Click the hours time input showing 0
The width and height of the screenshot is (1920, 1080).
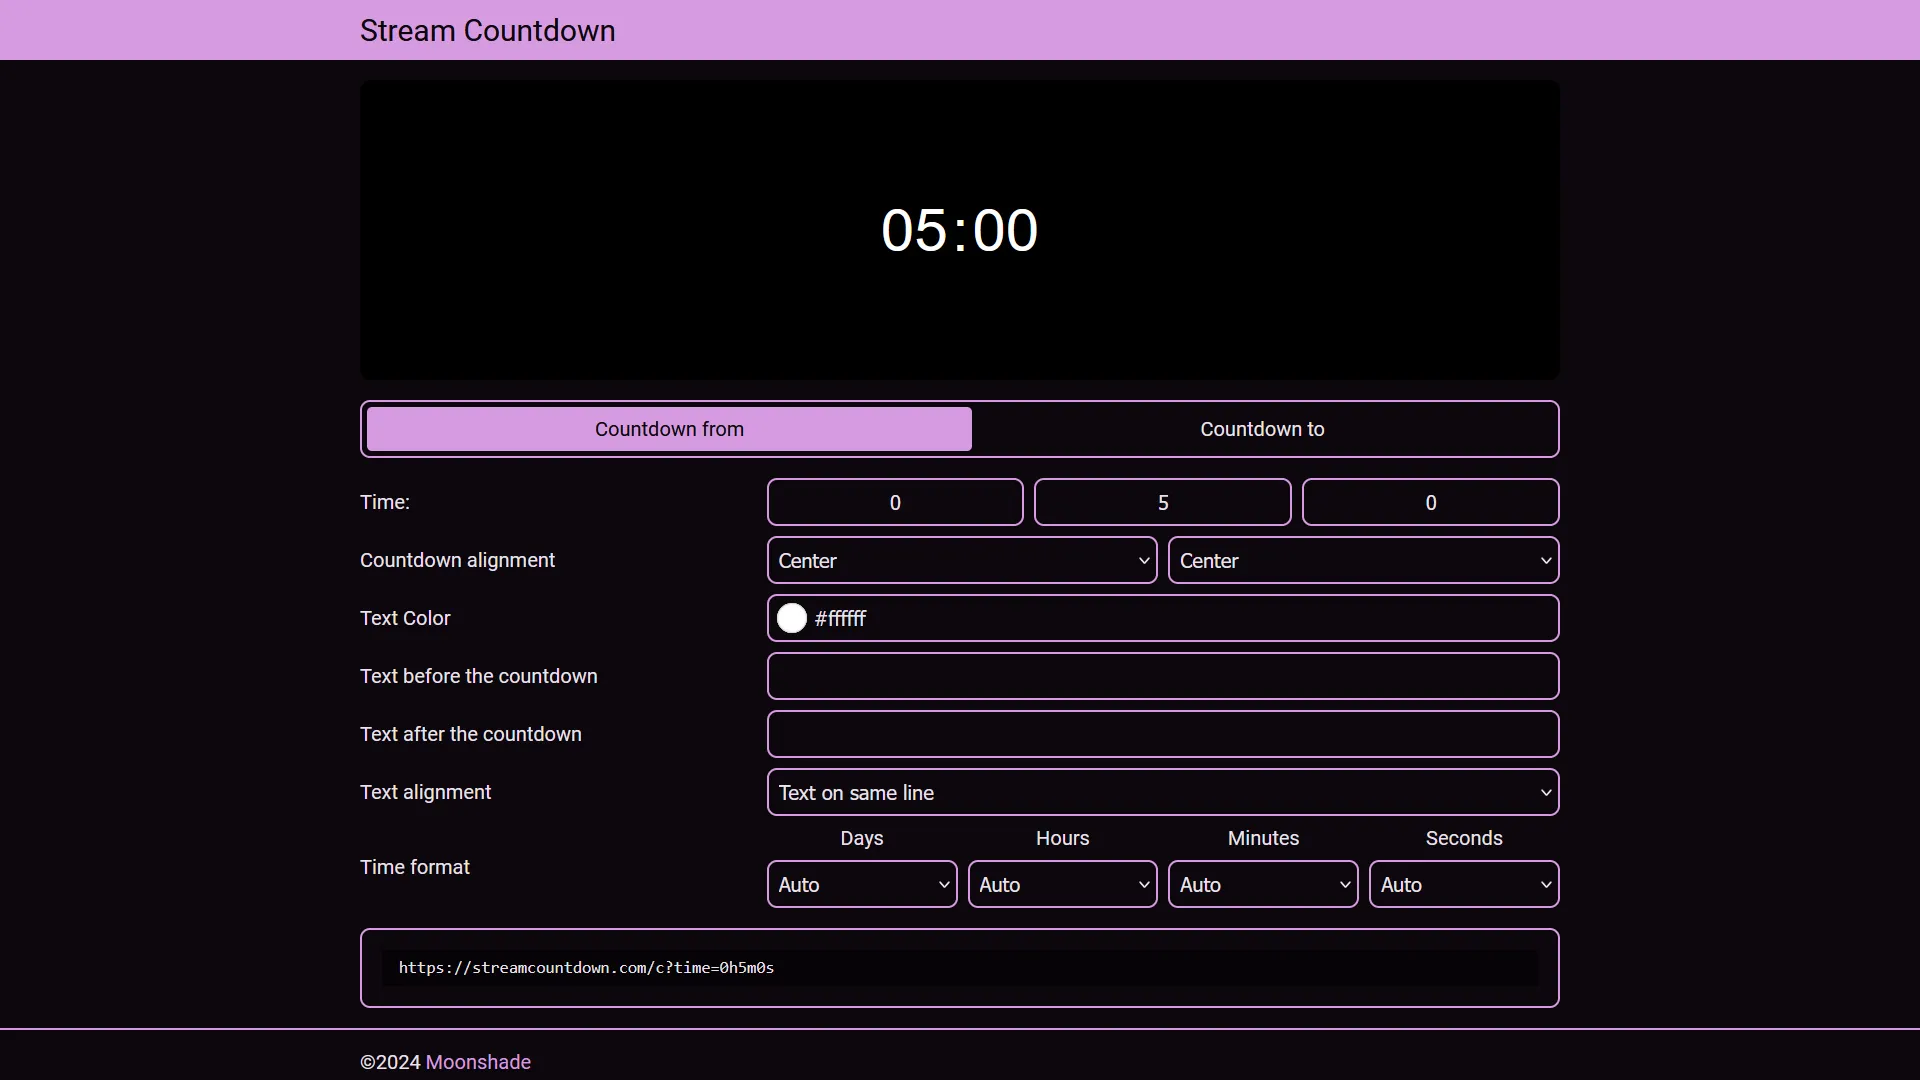(x=894, y=502)
